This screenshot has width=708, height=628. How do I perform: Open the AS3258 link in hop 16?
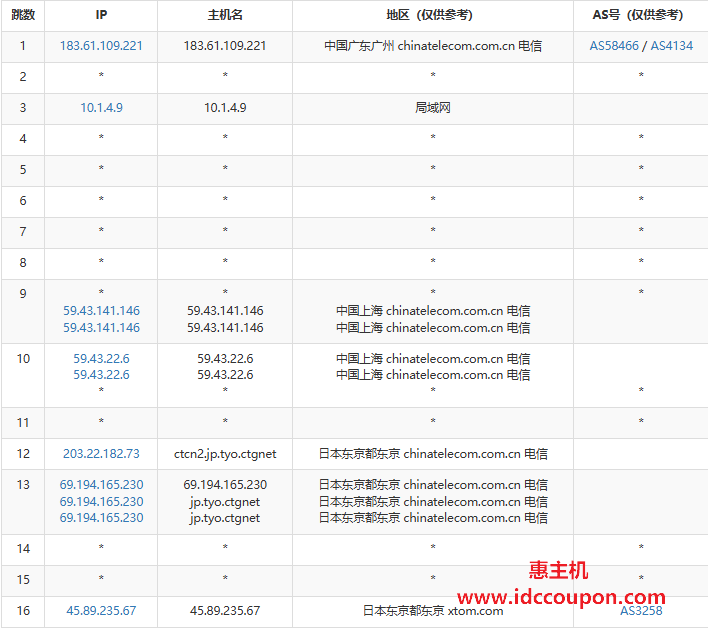(x=641, y=610)
